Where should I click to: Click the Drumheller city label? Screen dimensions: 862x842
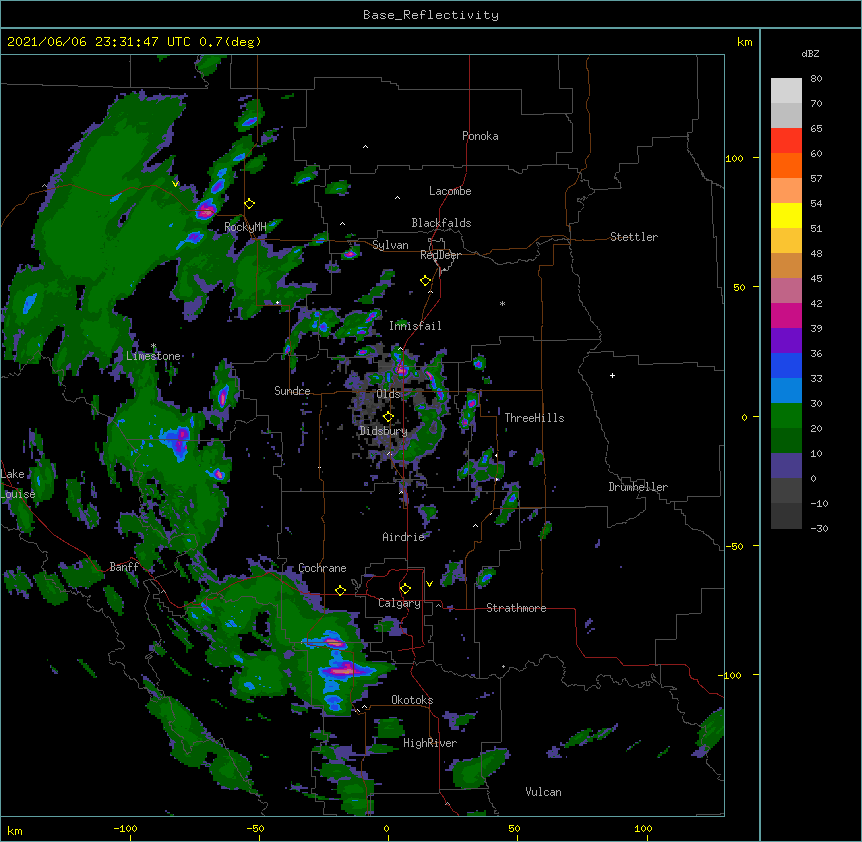[638, 487]
